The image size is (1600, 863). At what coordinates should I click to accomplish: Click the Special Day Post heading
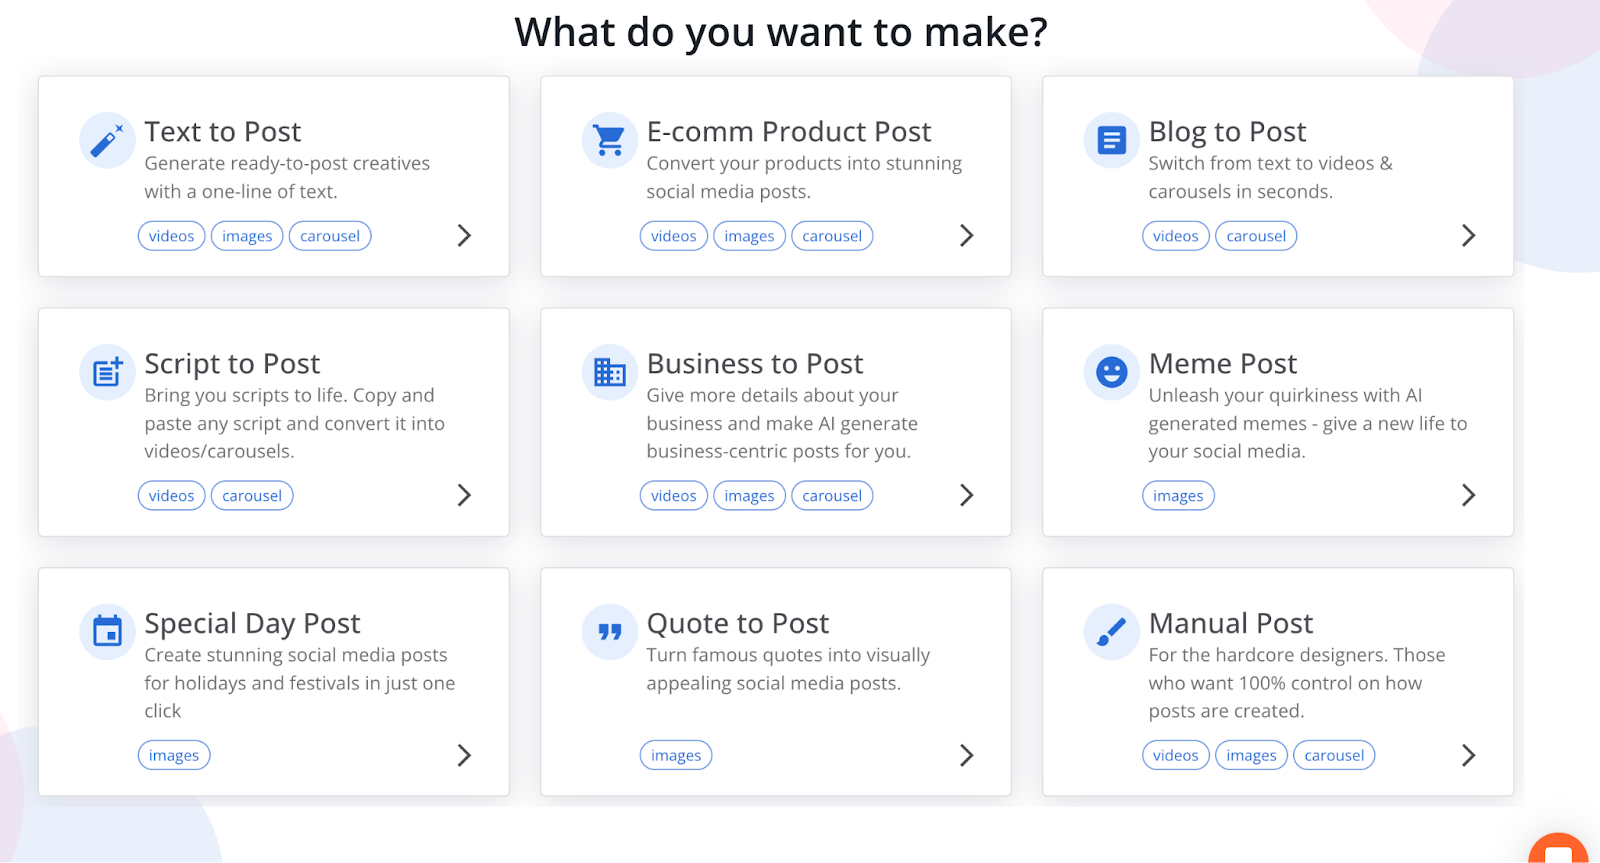252,624
